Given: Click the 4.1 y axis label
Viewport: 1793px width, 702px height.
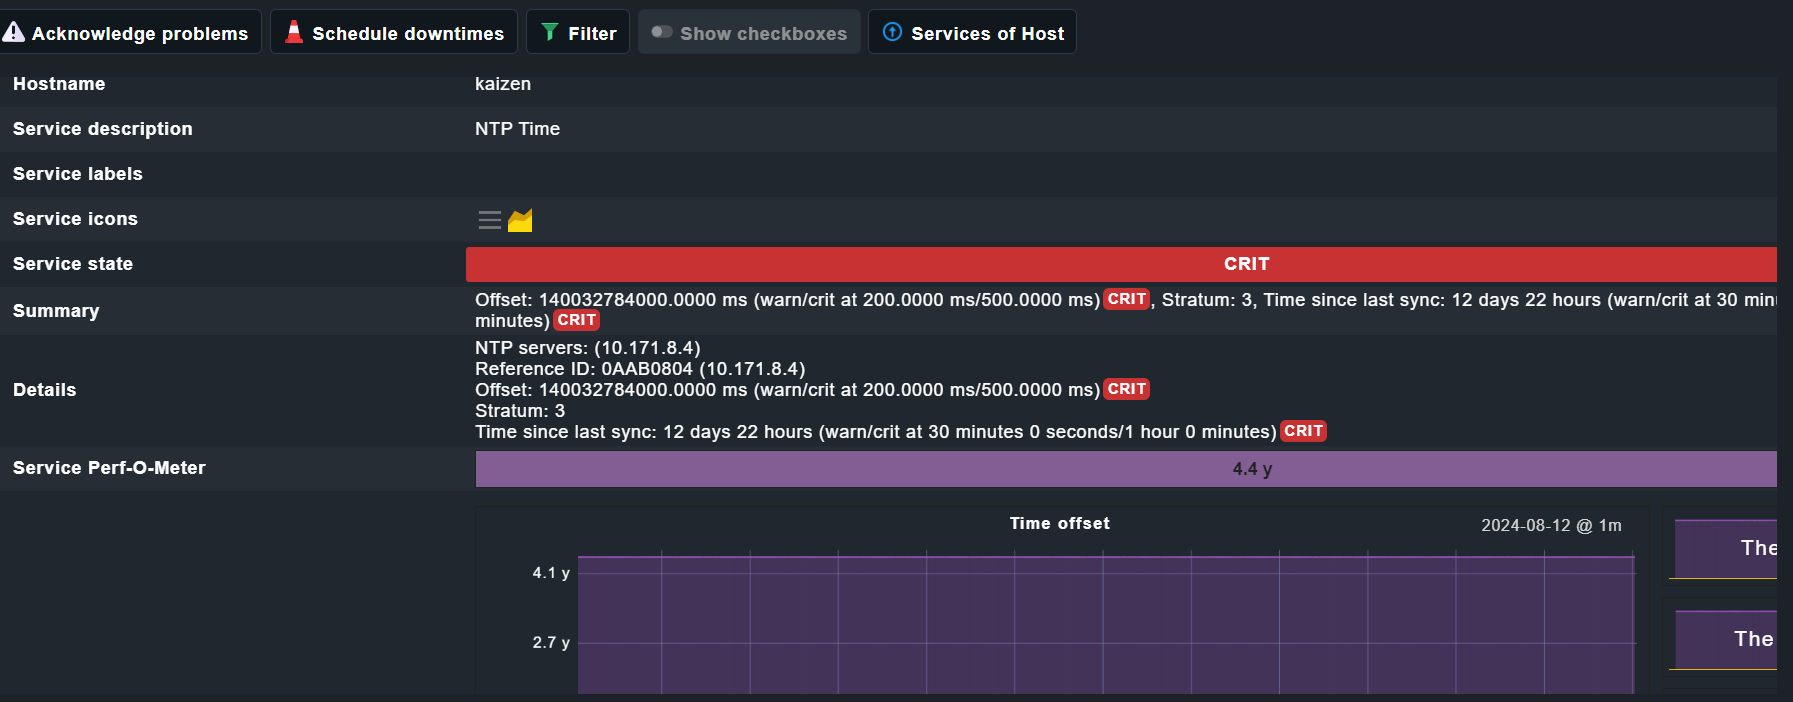Looking at the screenshot, I should click(550, 573).
